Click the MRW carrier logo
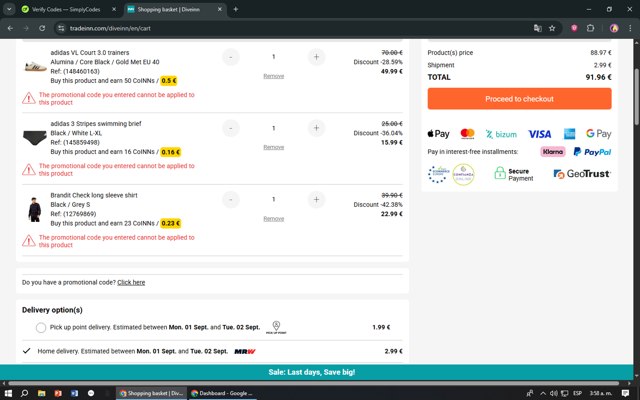 tap(245, 351)
